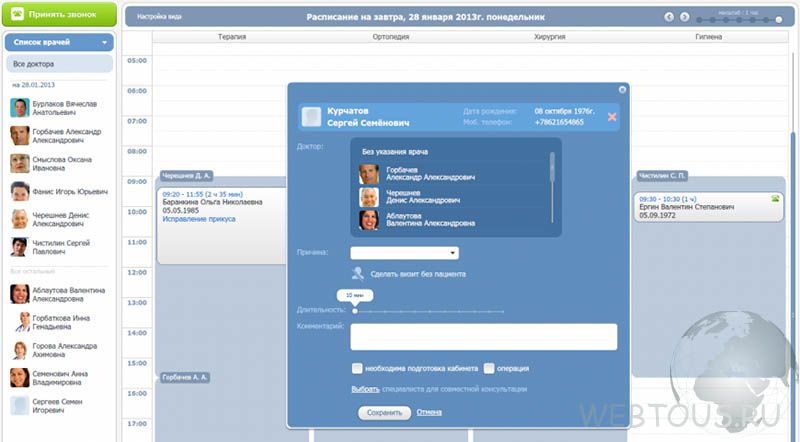Select doctor Сергеев Семен Игоревич
This screenshot has height=442, width=800.
click(57, 406)
